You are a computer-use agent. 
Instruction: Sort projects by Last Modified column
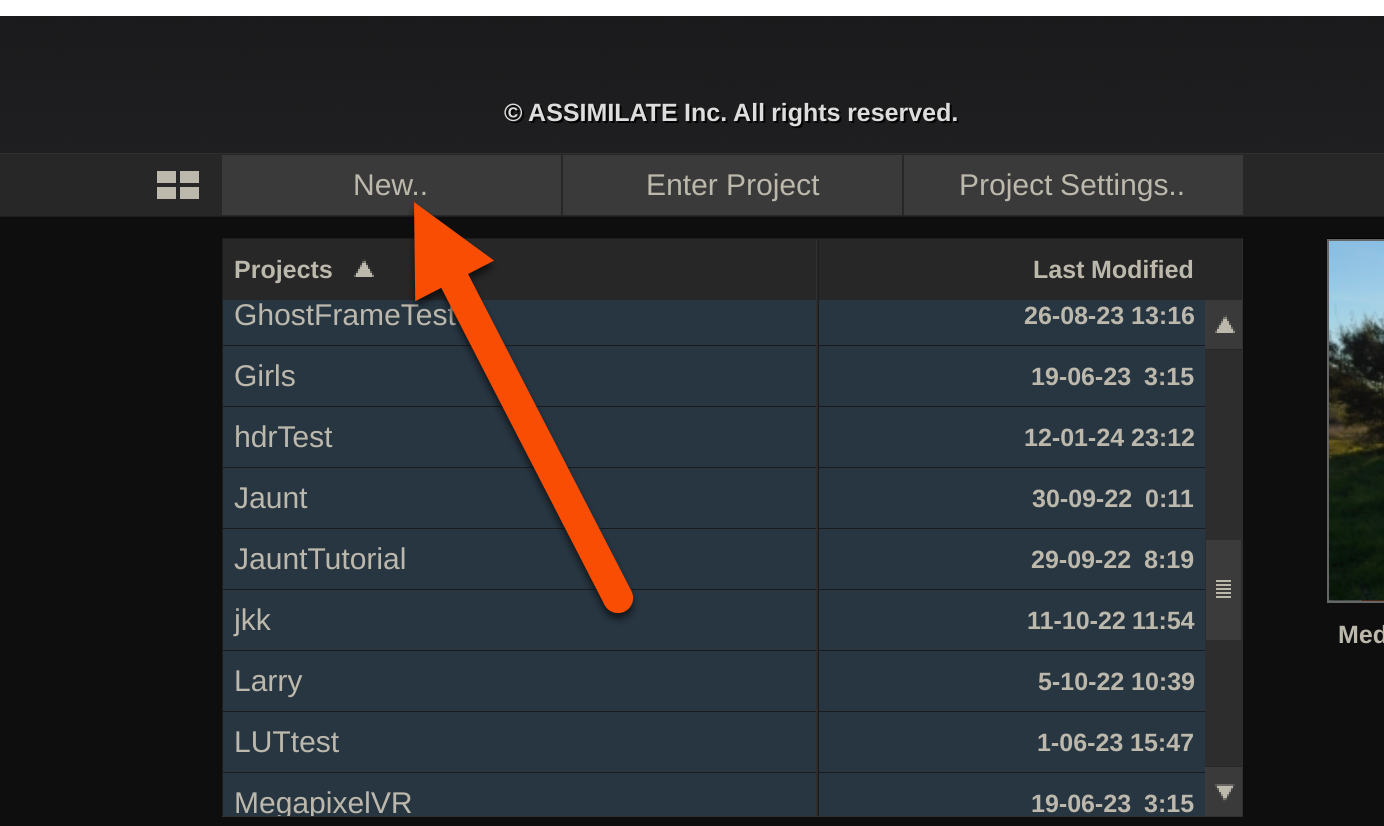click(x=1112, y=270)
